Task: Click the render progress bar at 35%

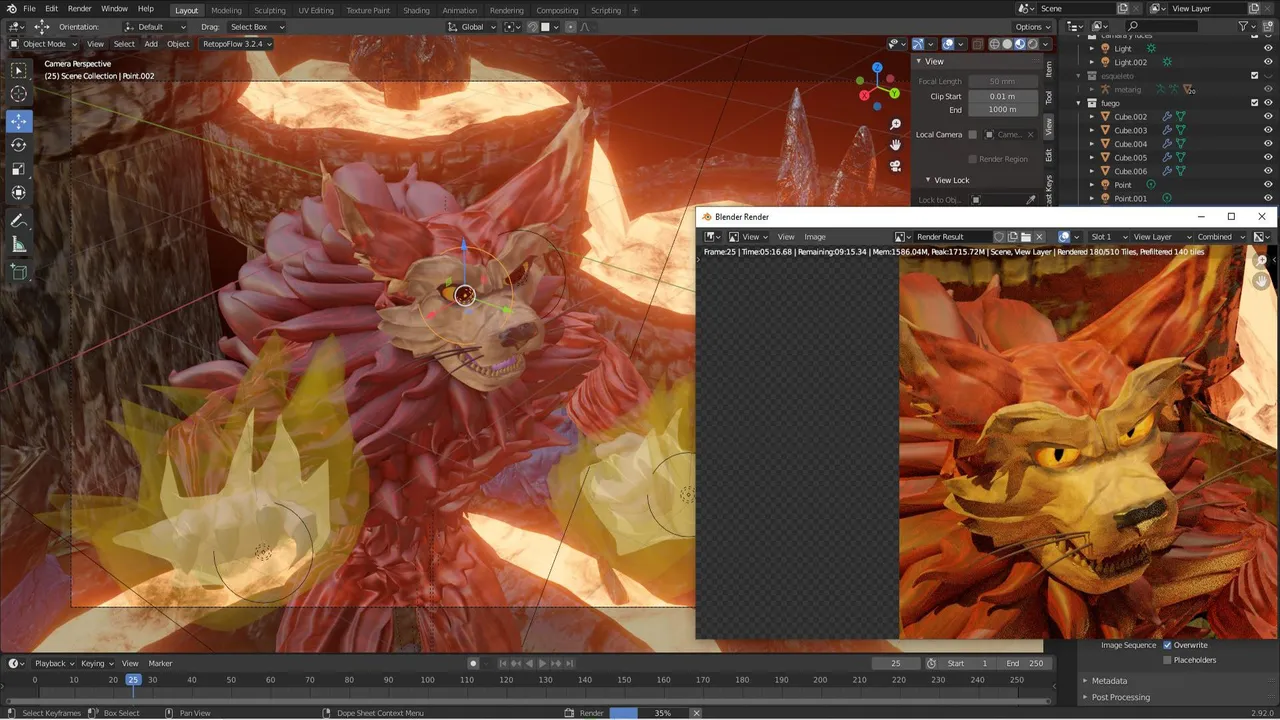Action: [649, 713]
